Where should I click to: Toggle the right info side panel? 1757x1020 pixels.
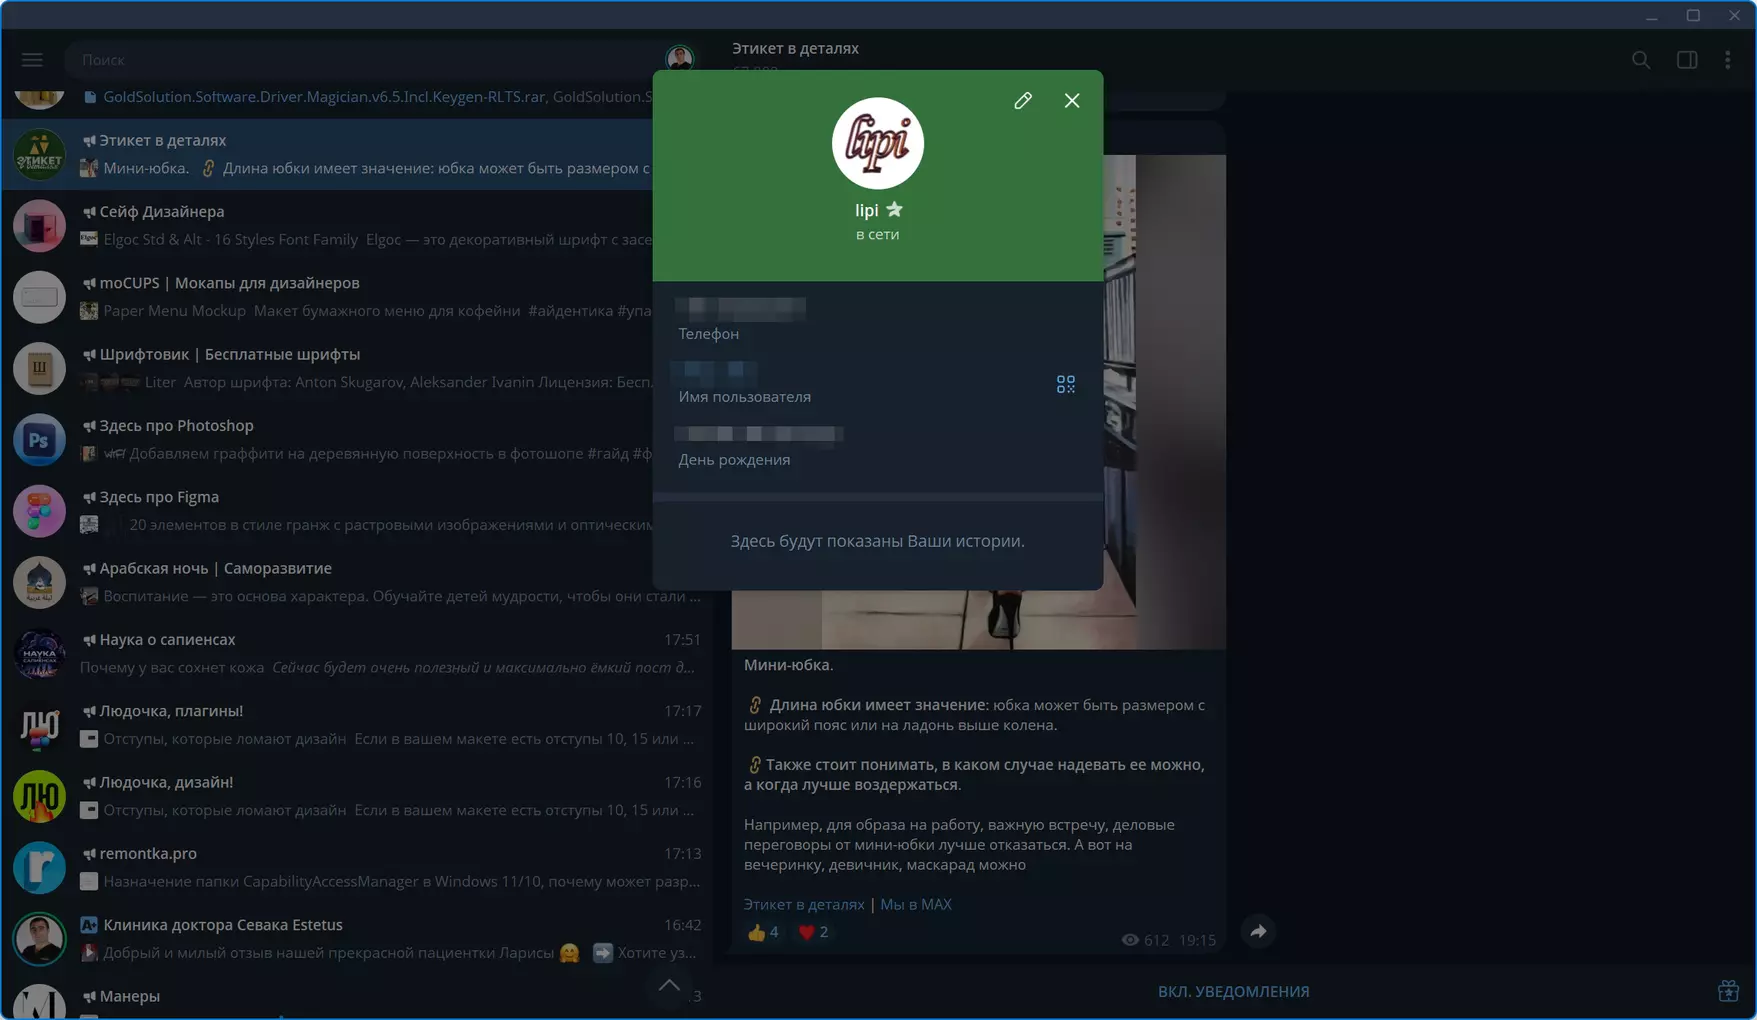coord(1687,60)
